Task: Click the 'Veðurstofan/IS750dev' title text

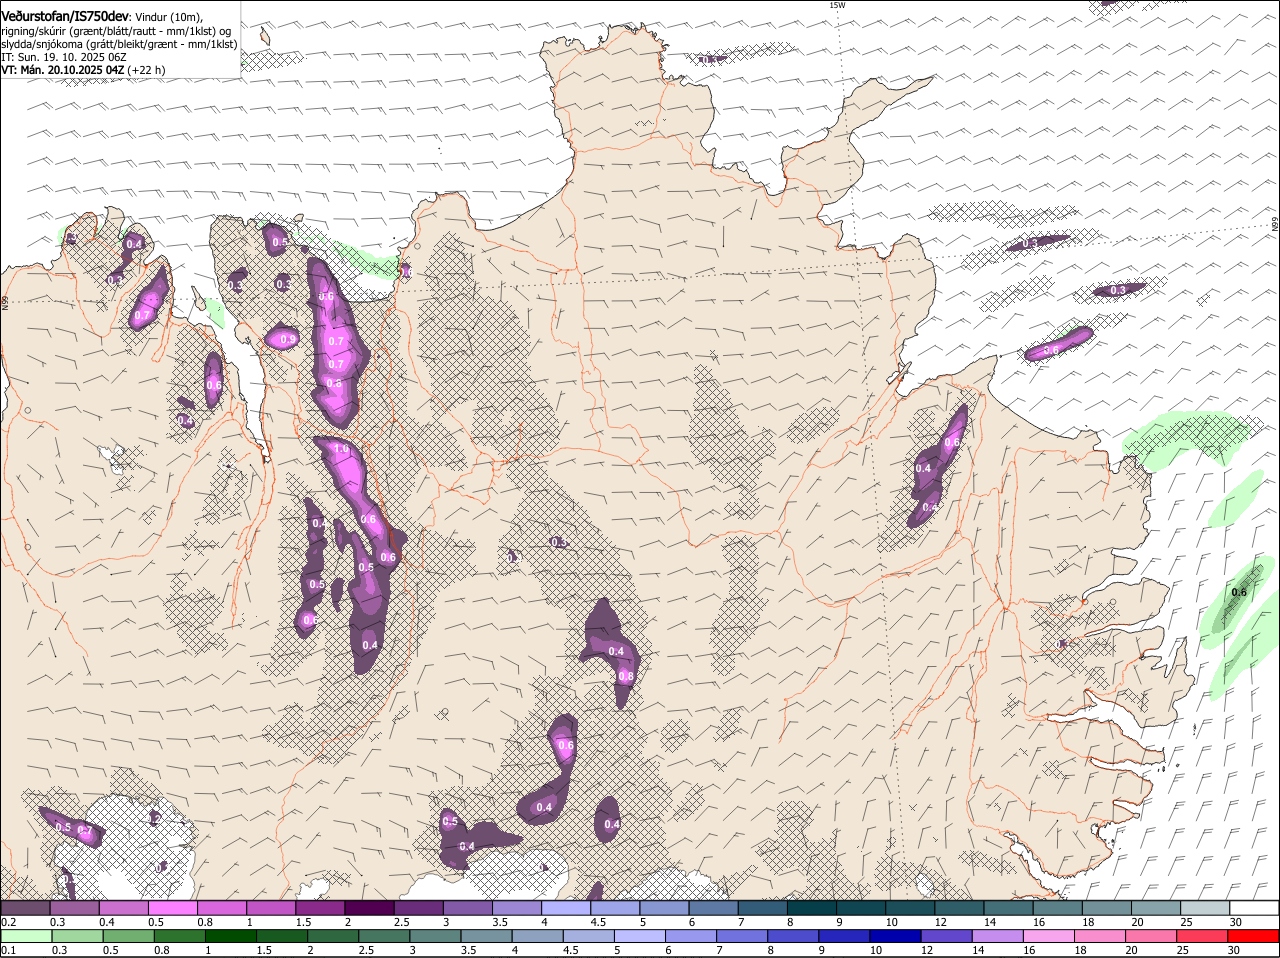Action: (65, 16)
